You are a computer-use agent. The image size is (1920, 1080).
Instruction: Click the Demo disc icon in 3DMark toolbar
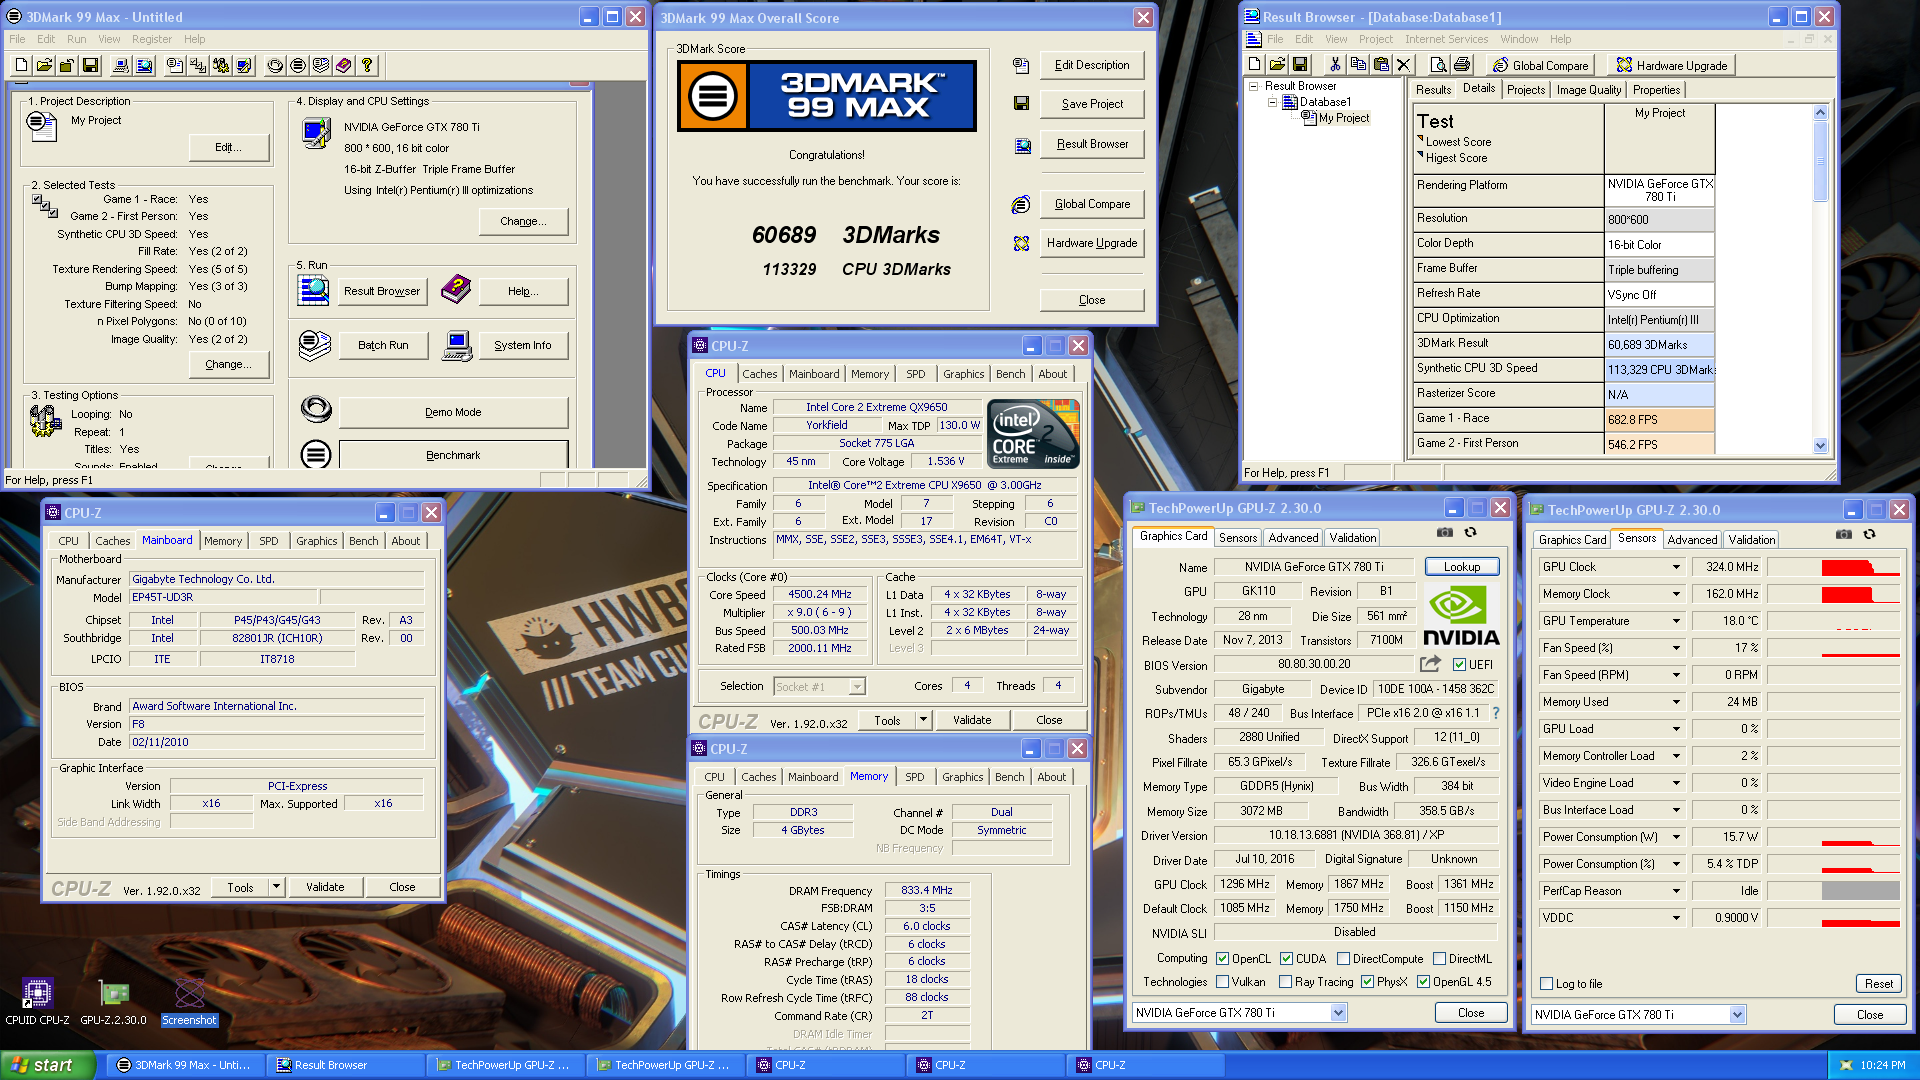[275, 66]
